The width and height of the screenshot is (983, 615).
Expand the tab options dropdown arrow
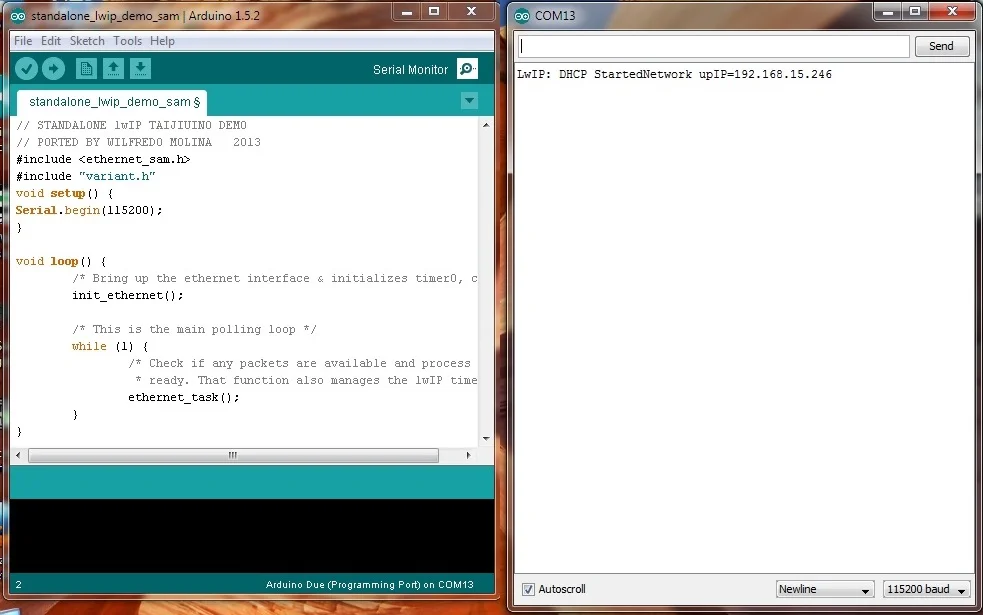click(469, 101)
